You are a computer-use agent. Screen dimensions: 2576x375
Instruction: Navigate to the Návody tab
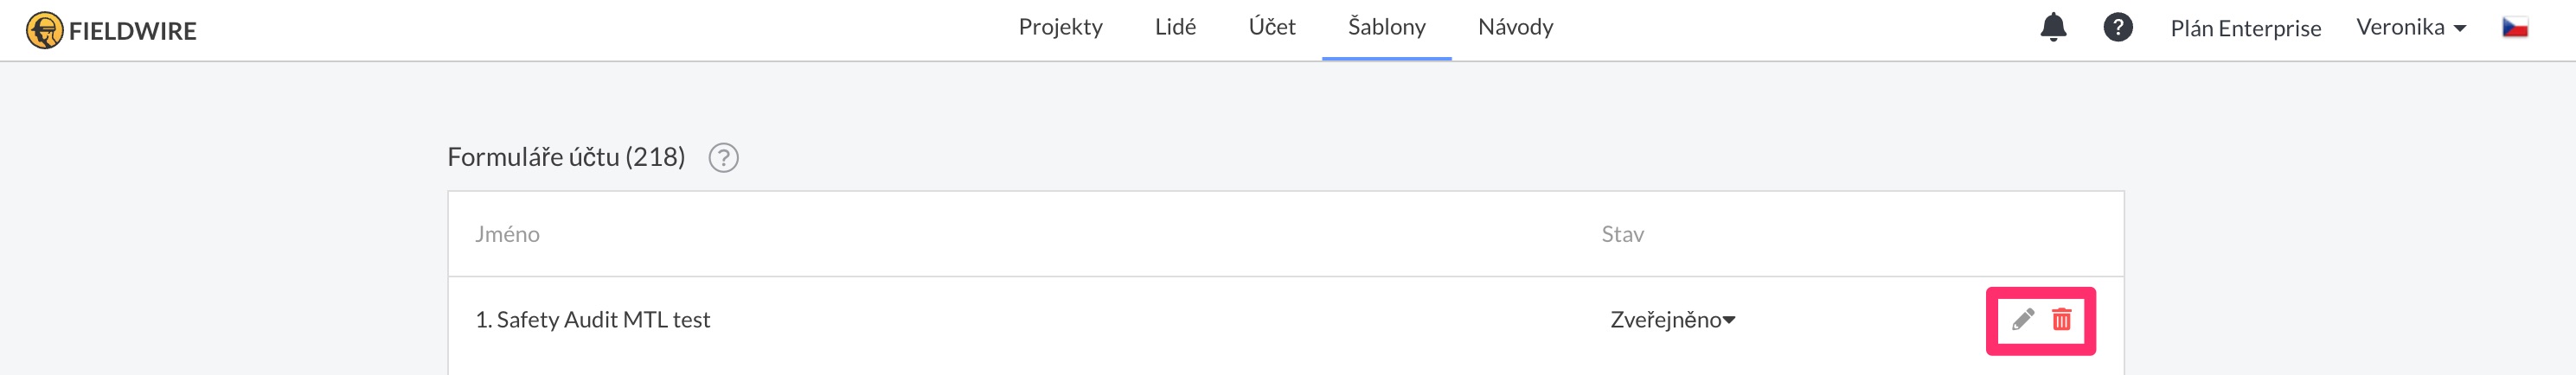(x=1515, y=27)
